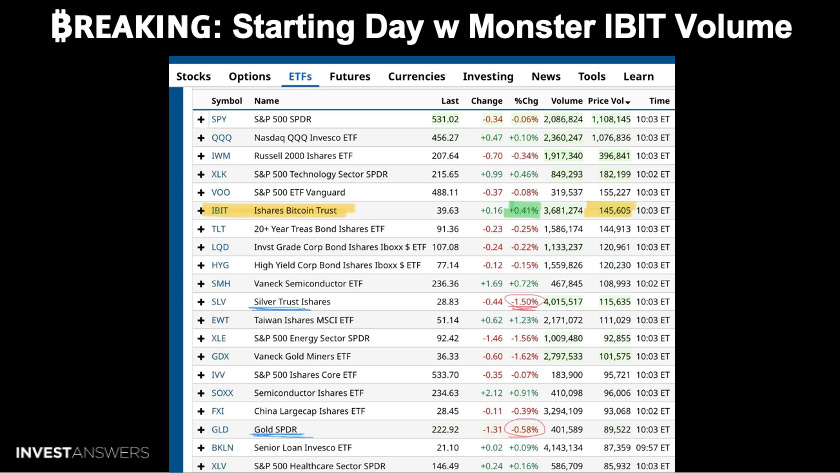Sort table by %Chg header

click(x=526, y=101)
